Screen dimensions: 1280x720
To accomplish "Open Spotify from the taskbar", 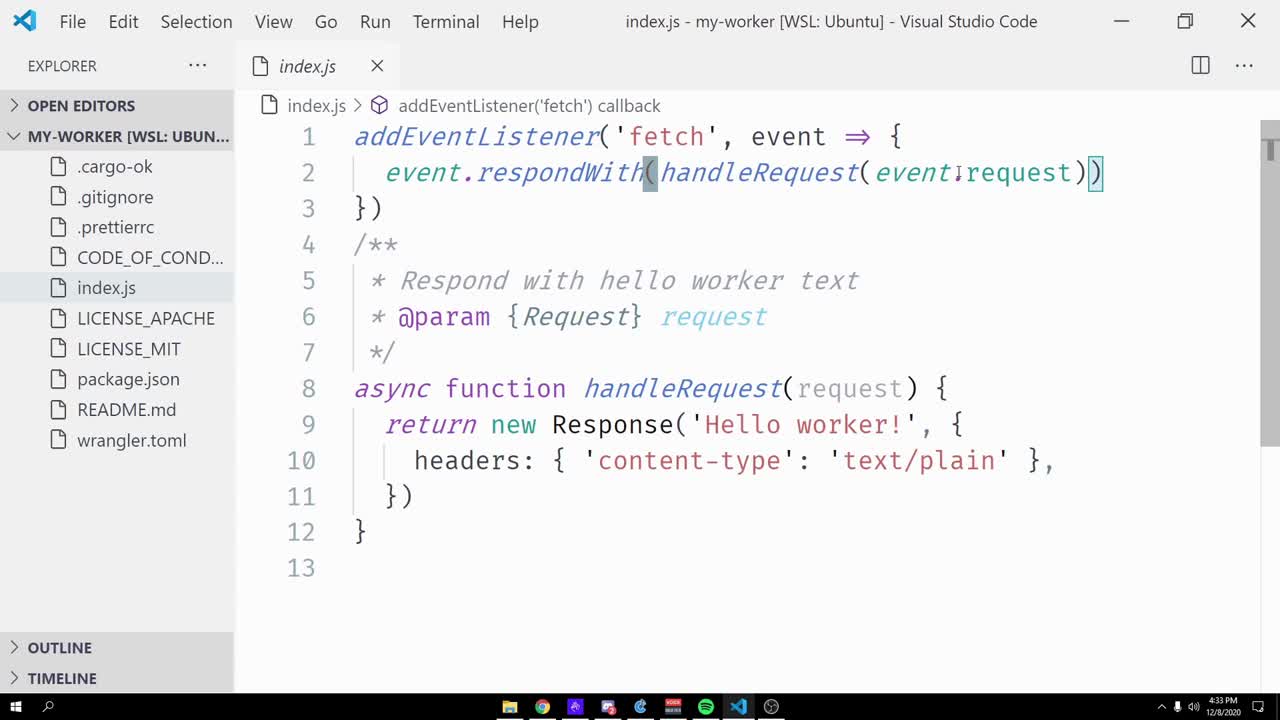I will tap(706, 706).
